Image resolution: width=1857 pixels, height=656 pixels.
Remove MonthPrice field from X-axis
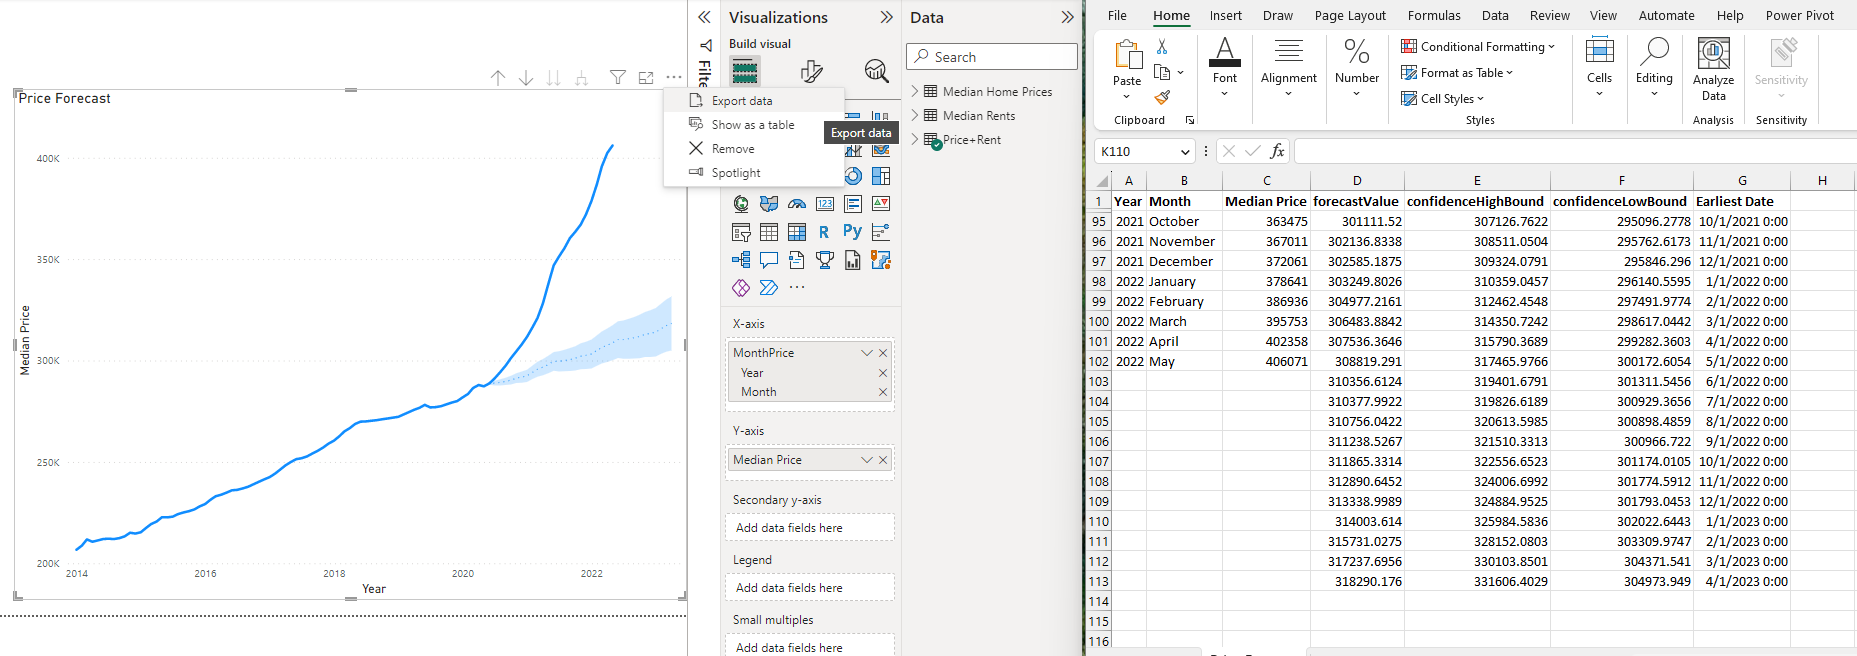click(883, 353)
